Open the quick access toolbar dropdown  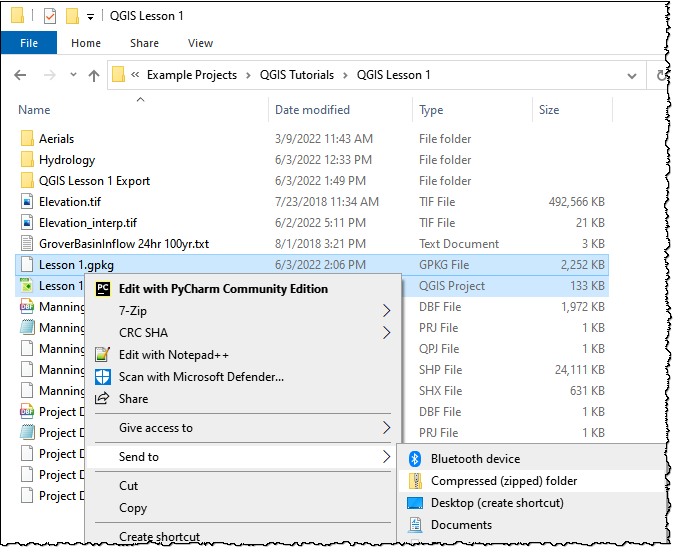pyautogui.click(x=90, y=17)
